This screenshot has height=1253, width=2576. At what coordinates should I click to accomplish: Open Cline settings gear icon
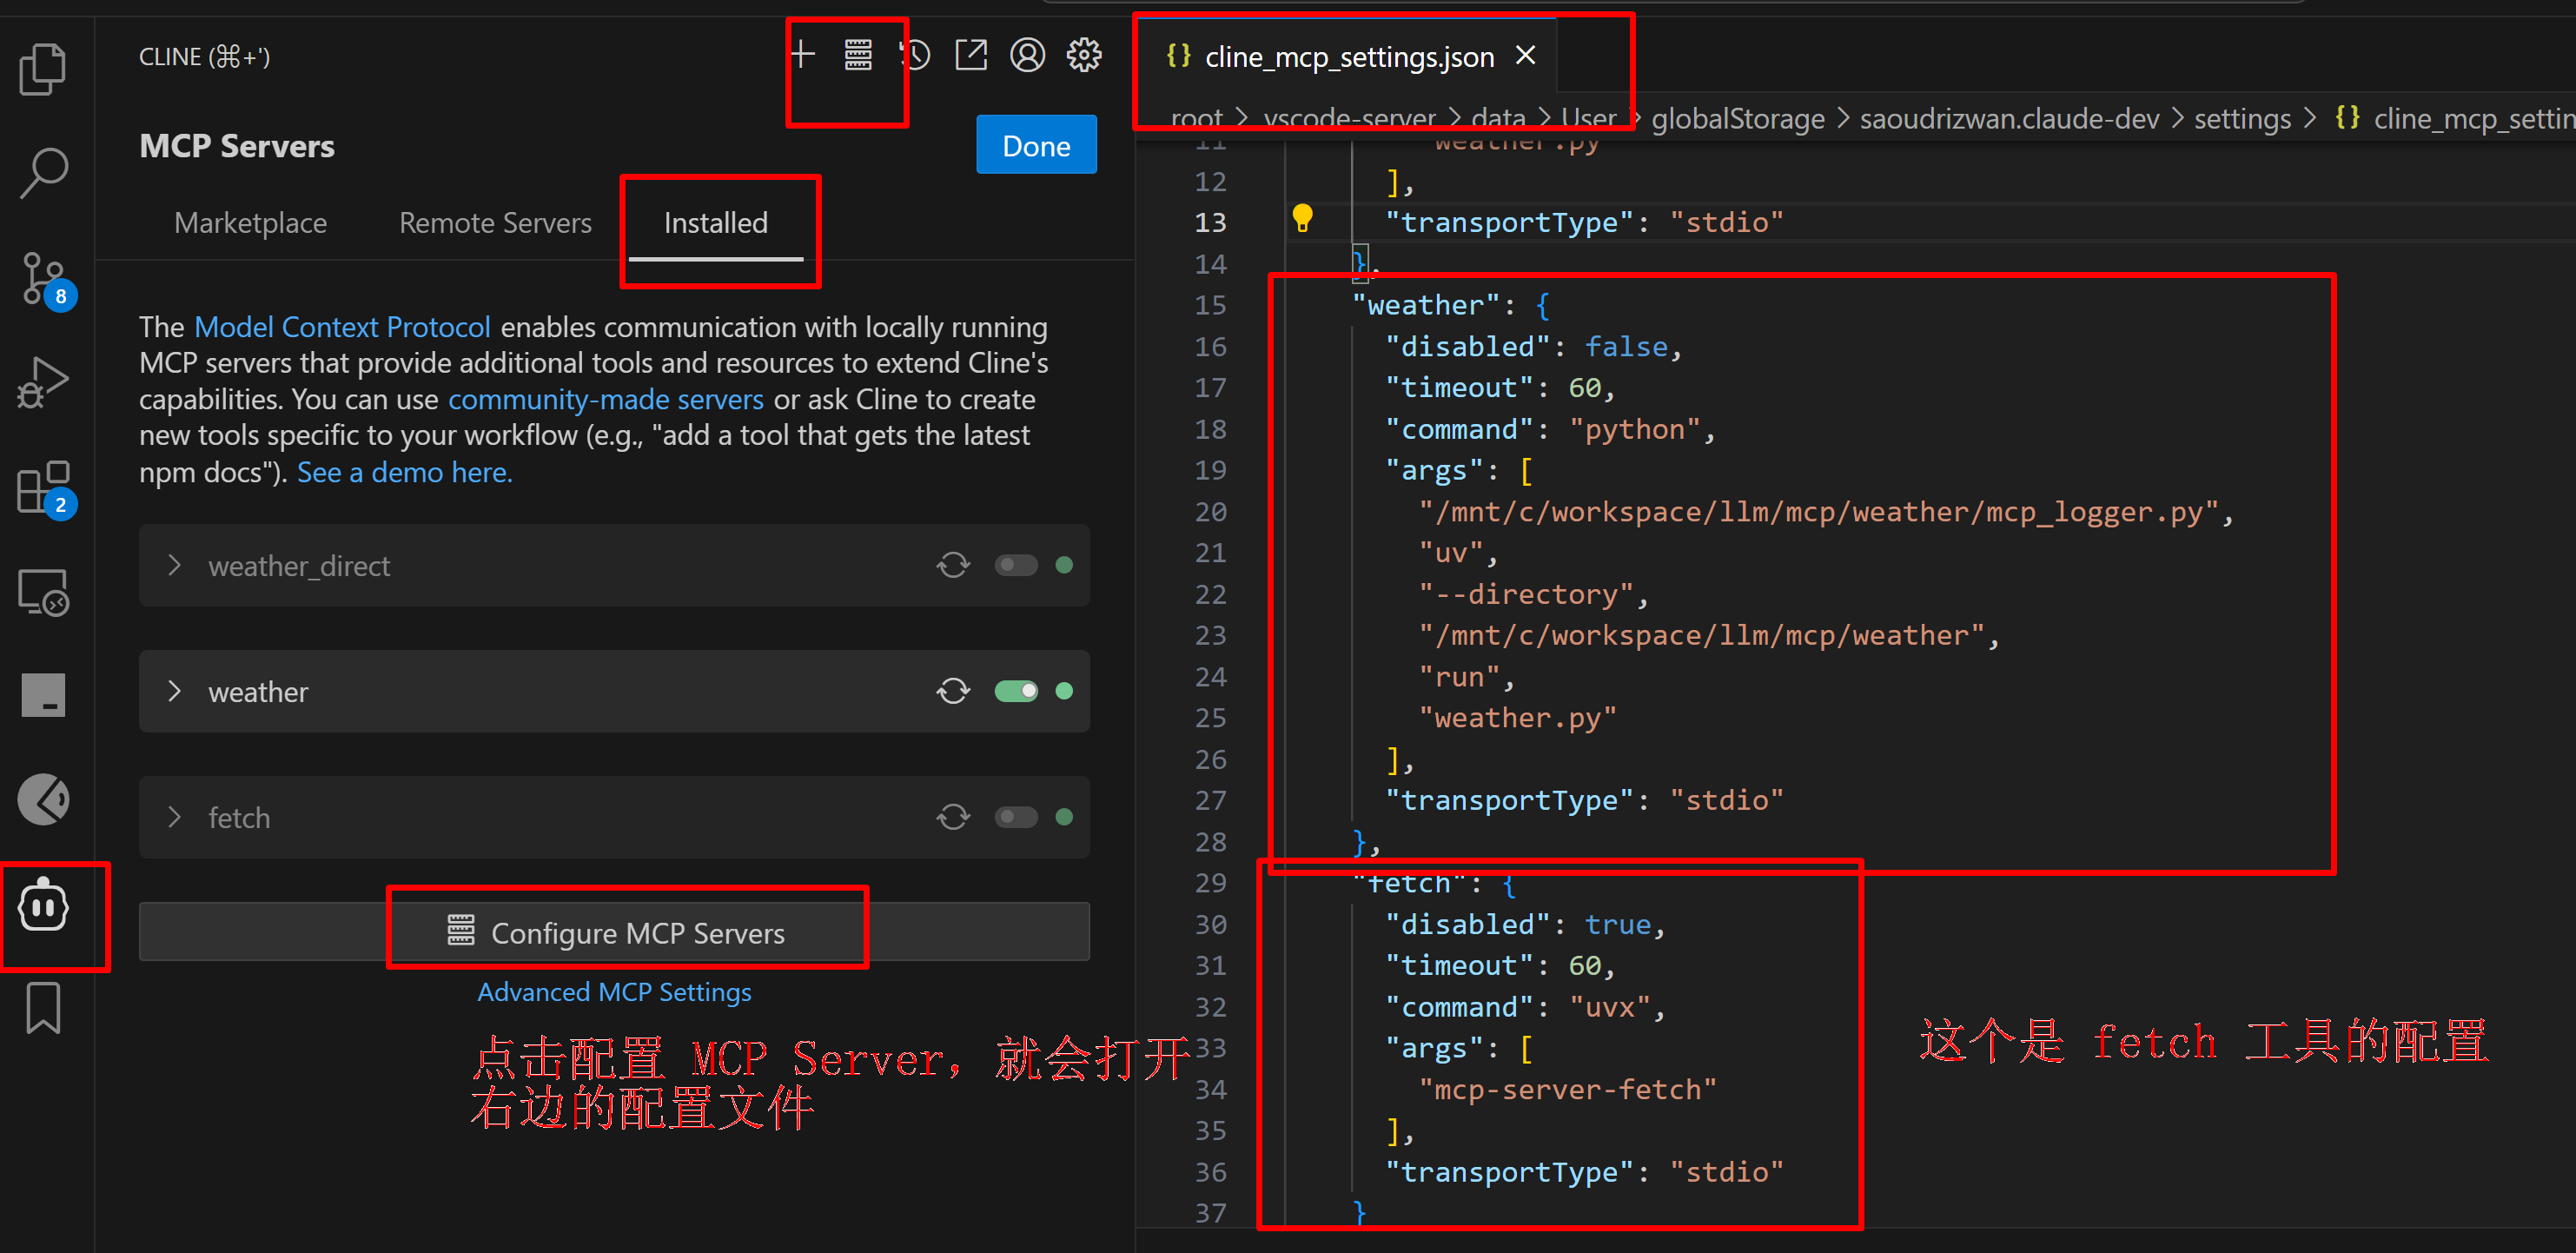[1083, 55]
